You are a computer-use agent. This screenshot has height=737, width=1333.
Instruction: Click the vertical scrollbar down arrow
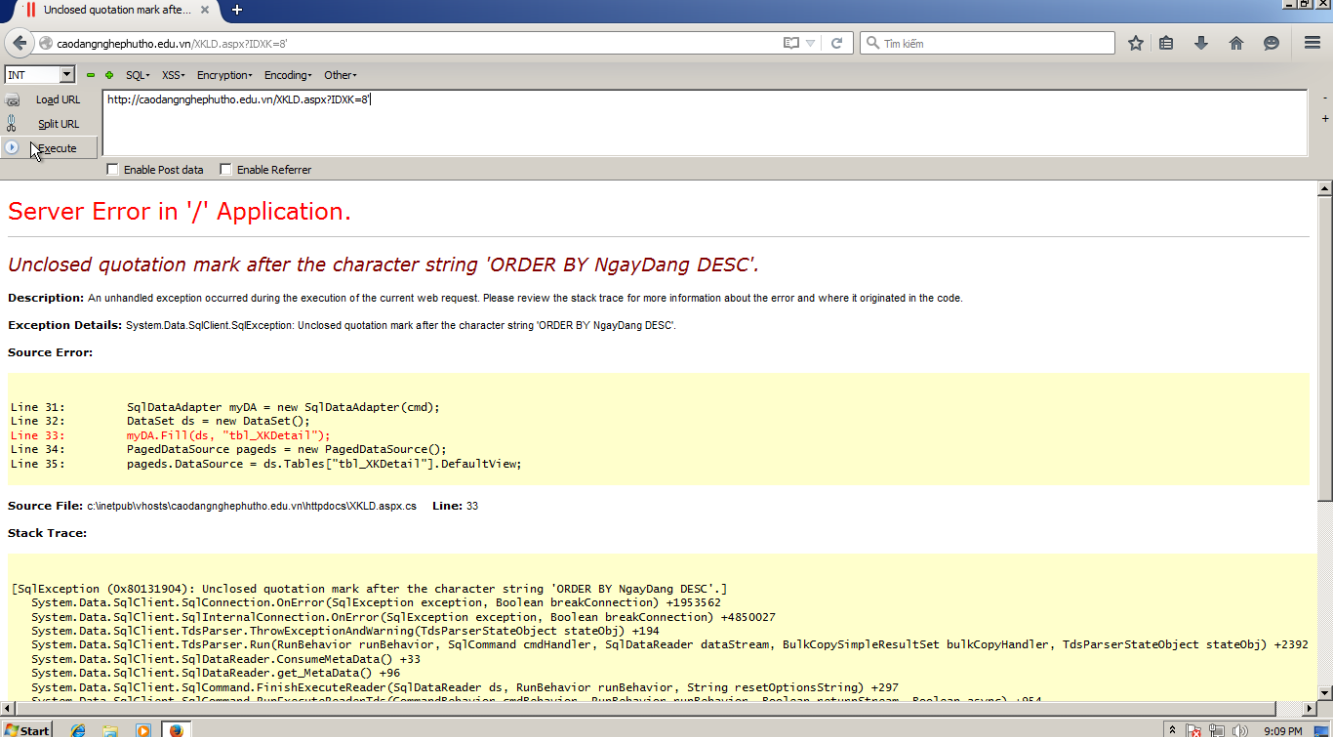tap(1325, 692)
